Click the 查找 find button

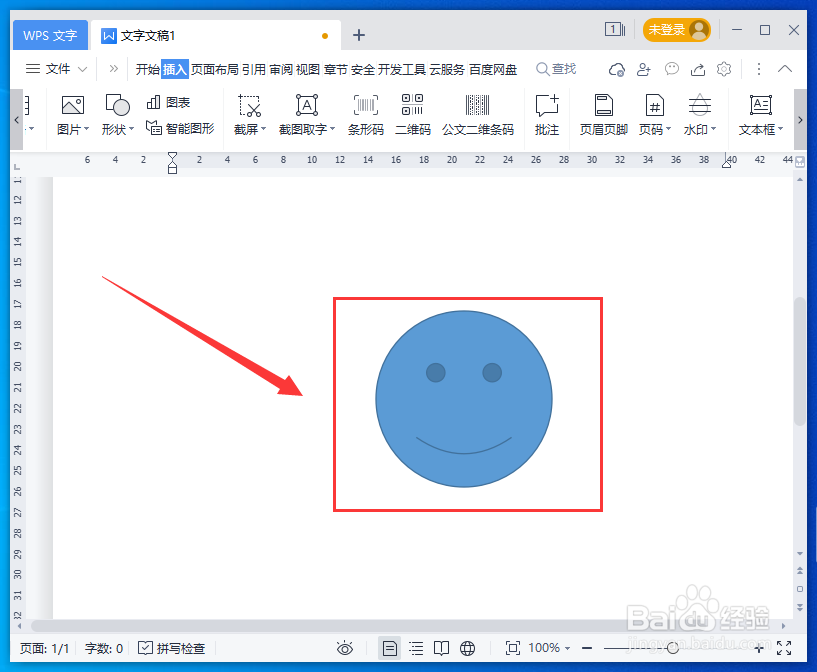[x=556, y=69]
